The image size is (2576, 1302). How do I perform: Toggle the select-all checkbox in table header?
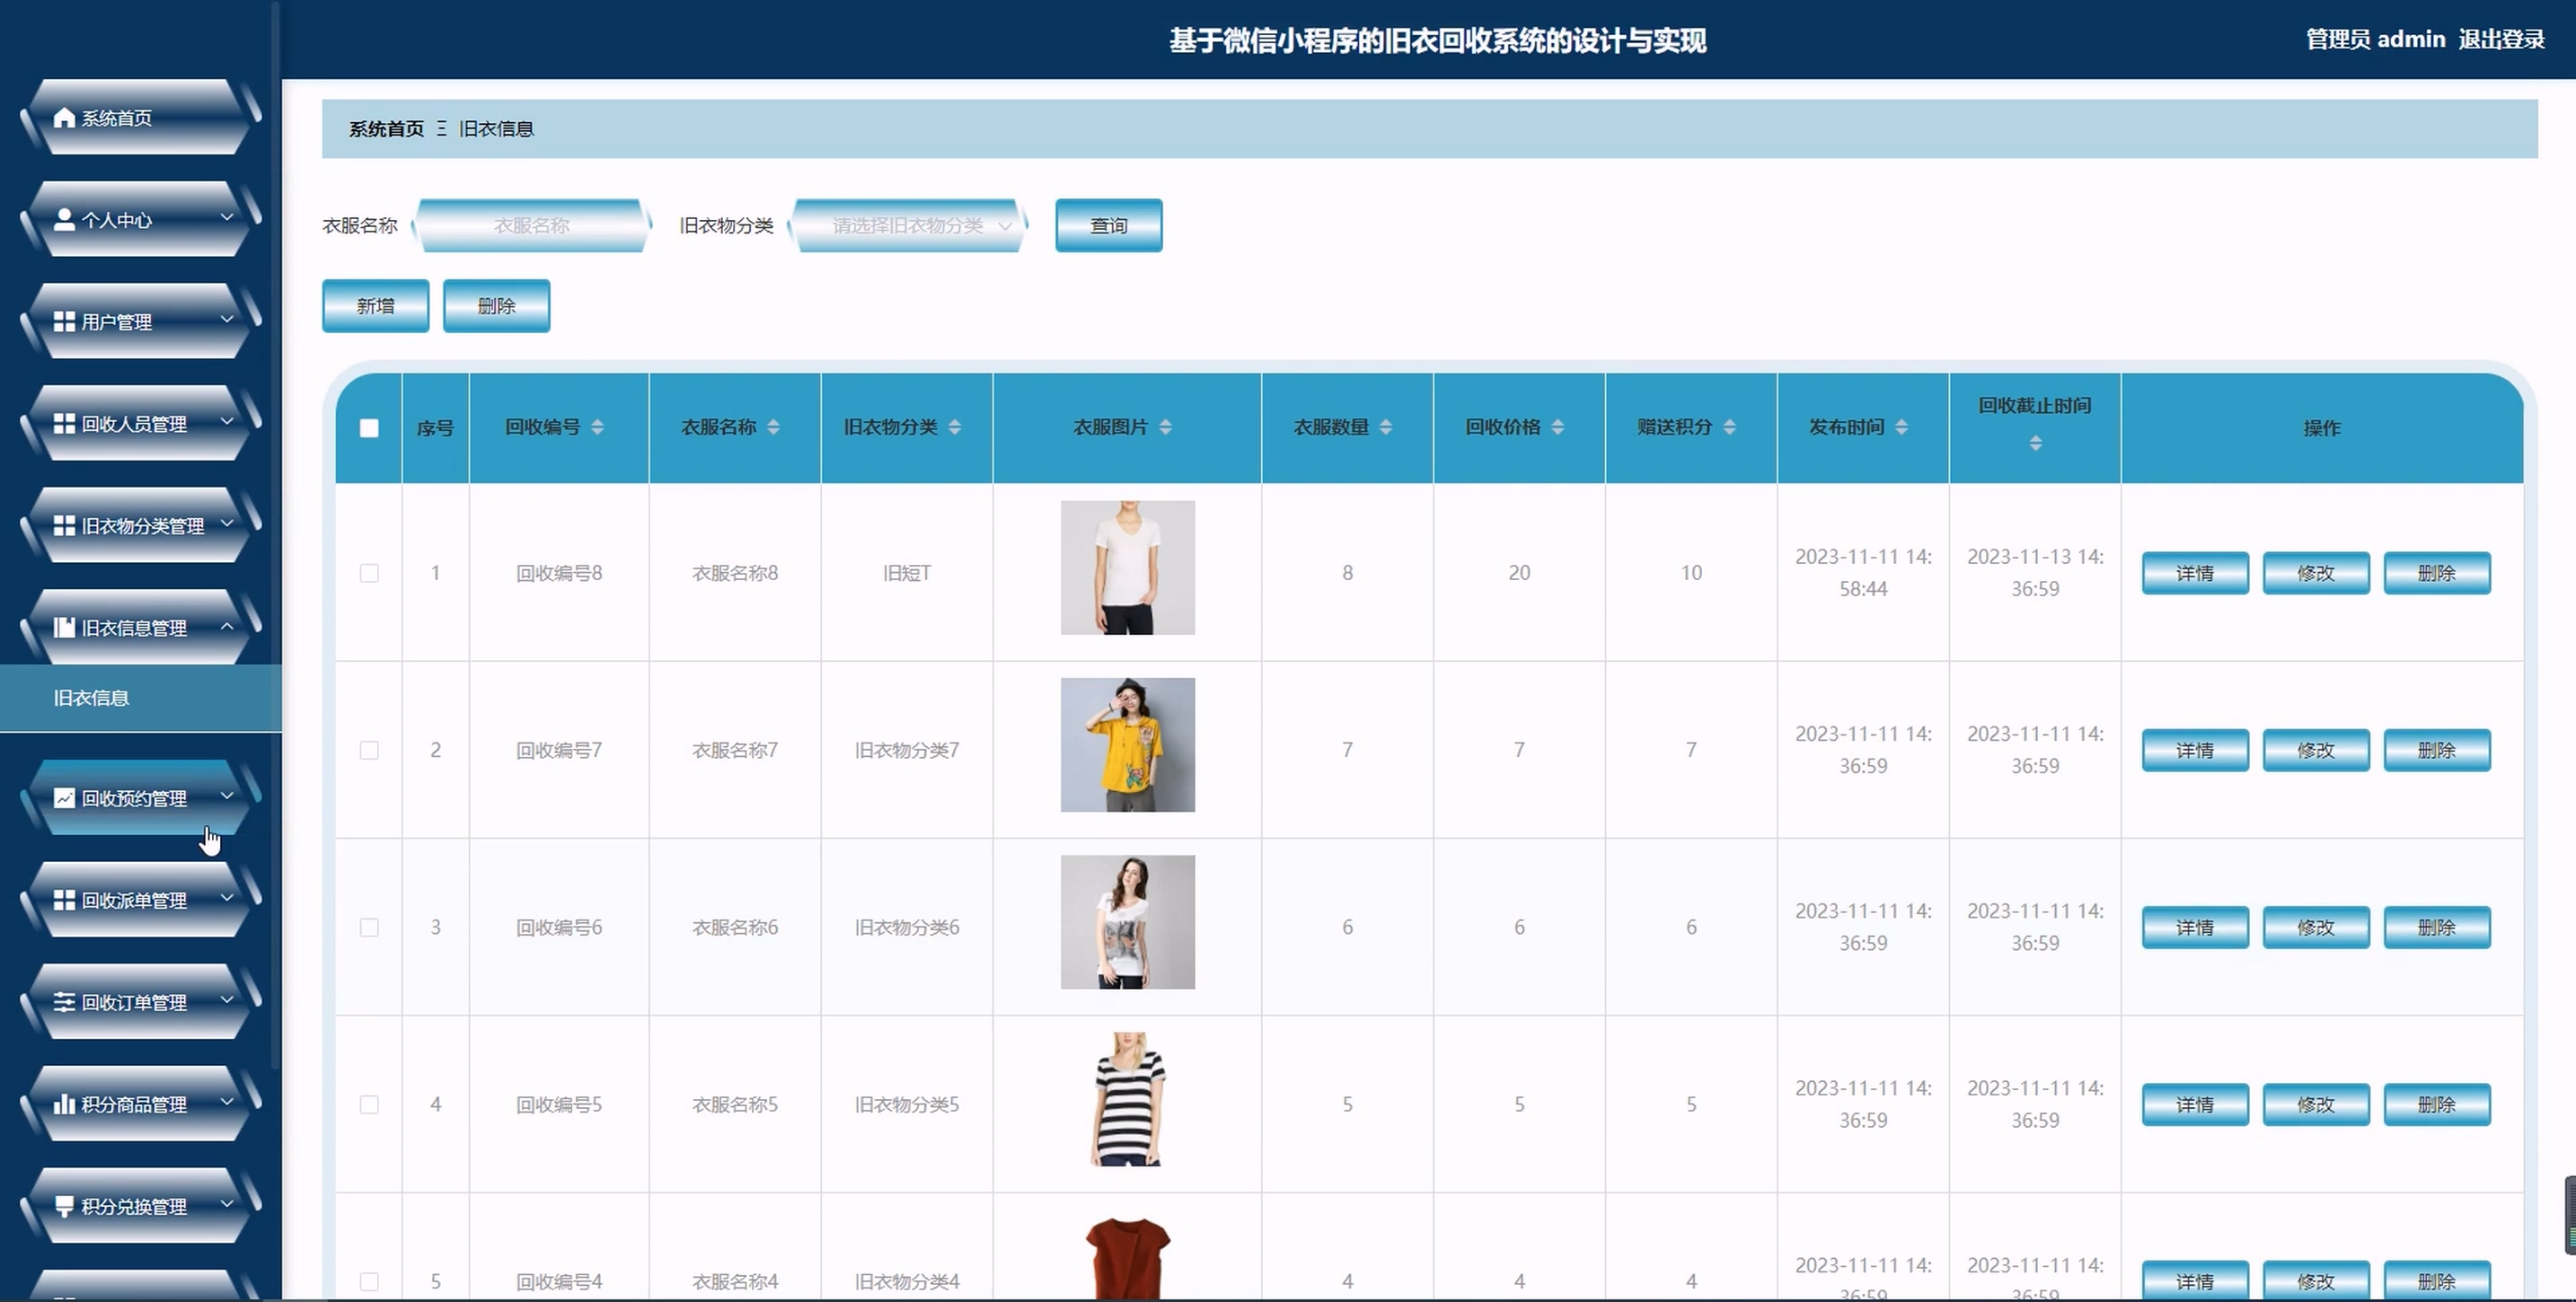(x=369, y=428)
